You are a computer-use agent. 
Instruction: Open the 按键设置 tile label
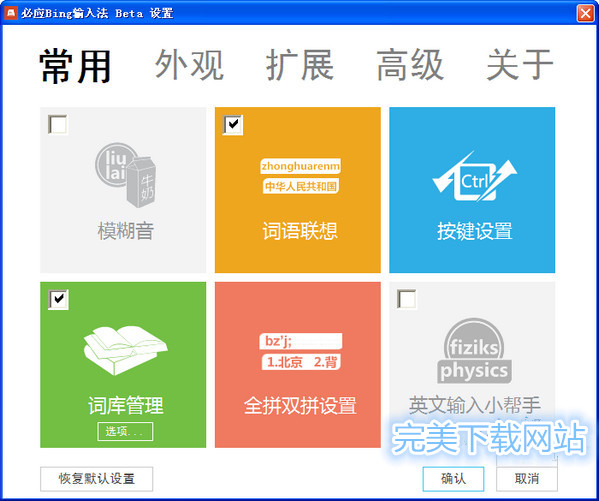[474, 231]
